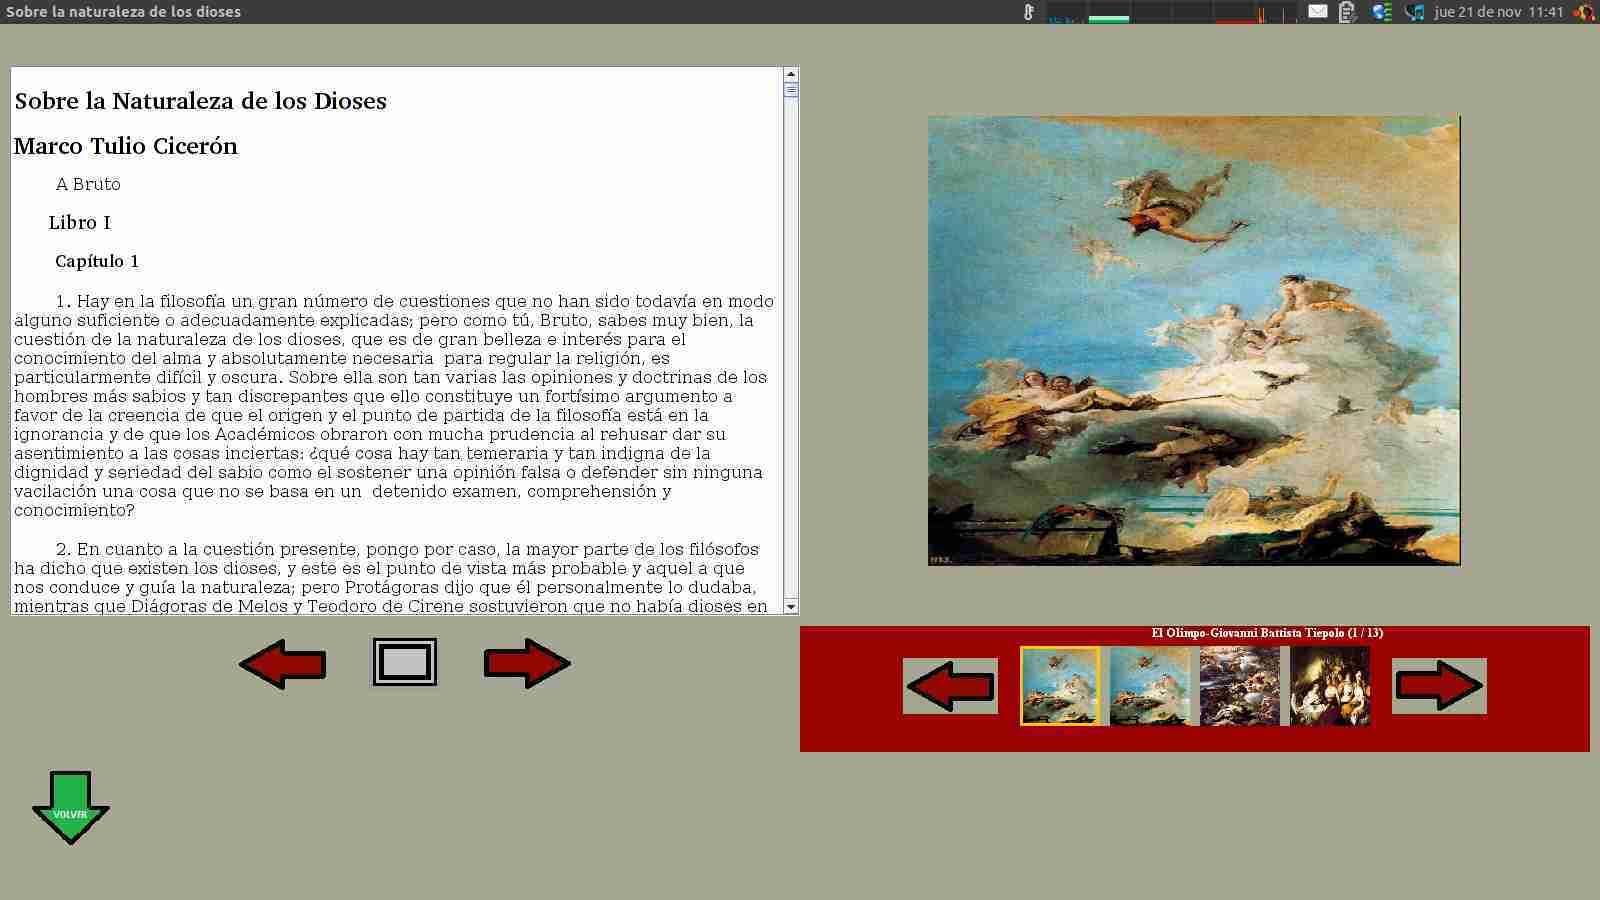The width and height of the screenshot is (1600, 900).
Task: Click the system load monitor graph
Action: (x=1172, y=12)
